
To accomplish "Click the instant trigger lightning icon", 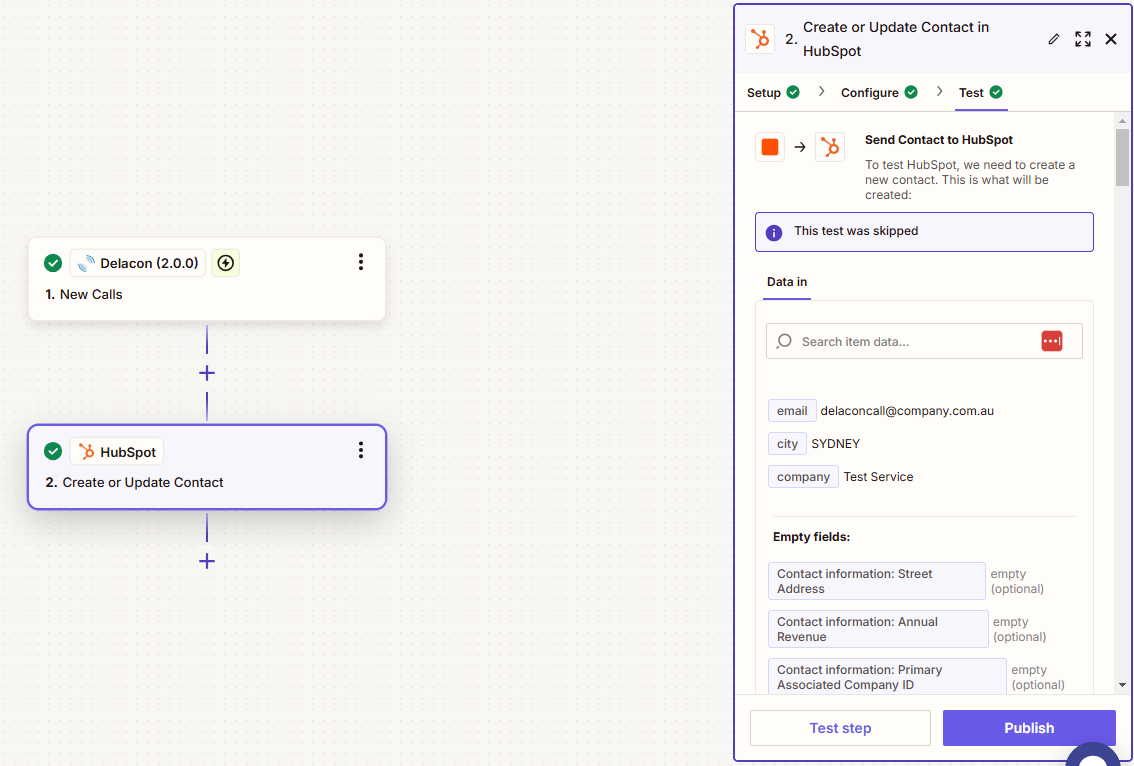I will (226, 263).
